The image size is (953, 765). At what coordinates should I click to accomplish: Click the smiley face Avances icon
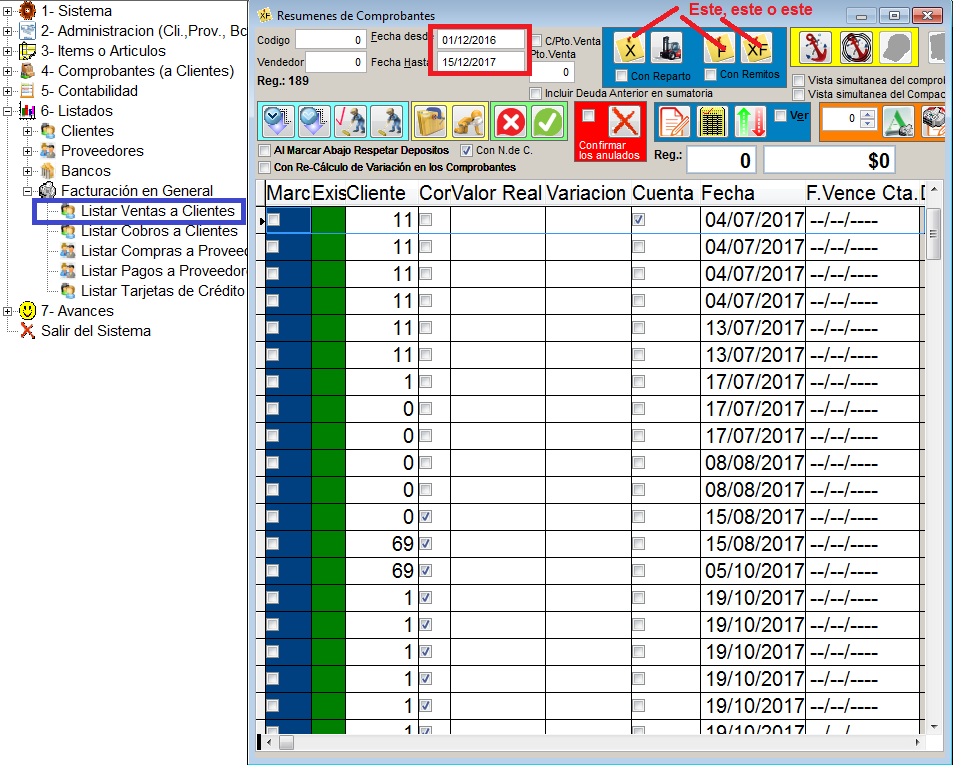pos(27,310)
